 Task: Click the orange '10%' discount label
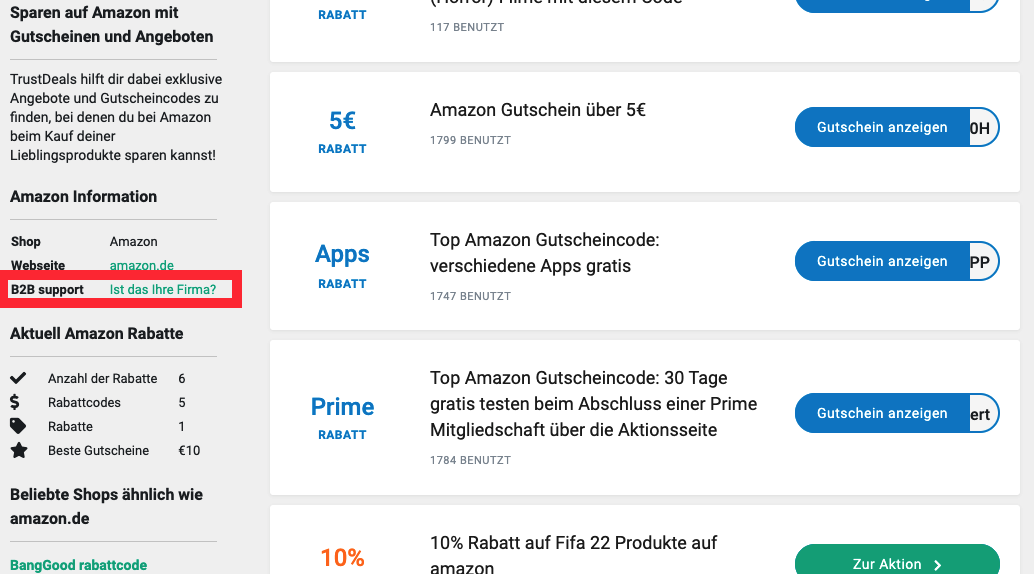coord(342,557)
